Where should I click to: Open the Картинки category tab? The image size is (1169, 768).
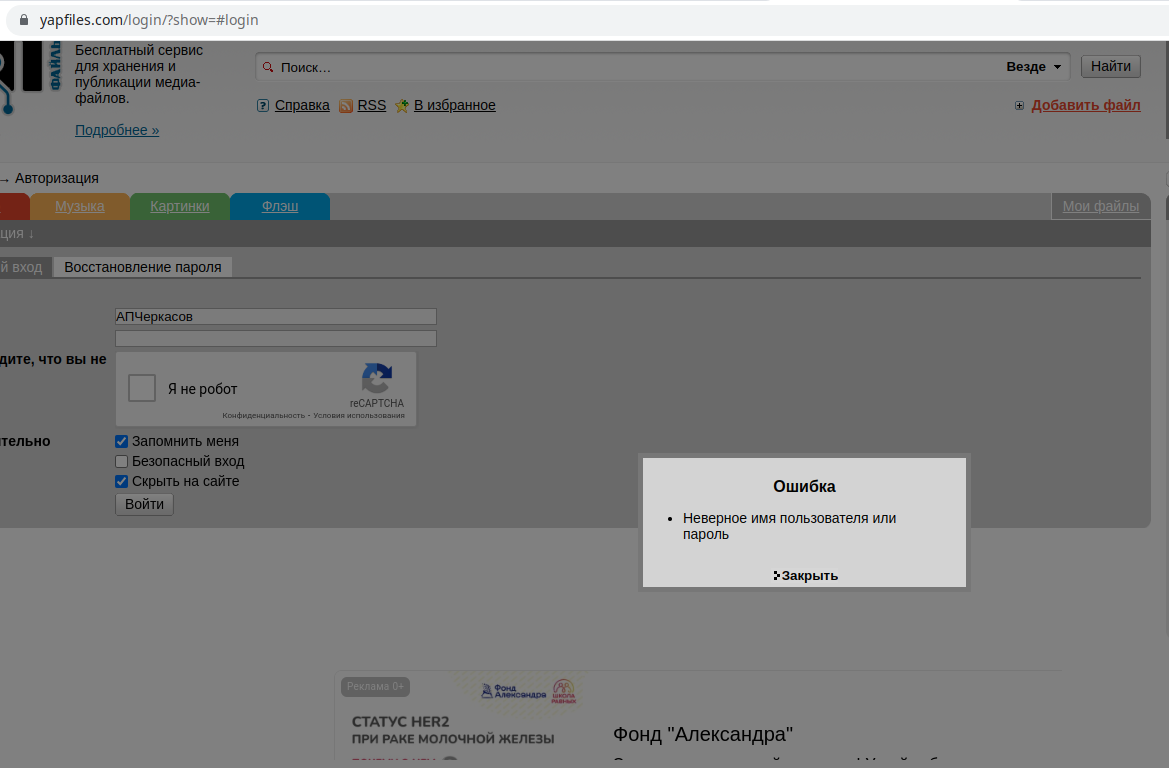pyautogui.click(x=180, y=207)
